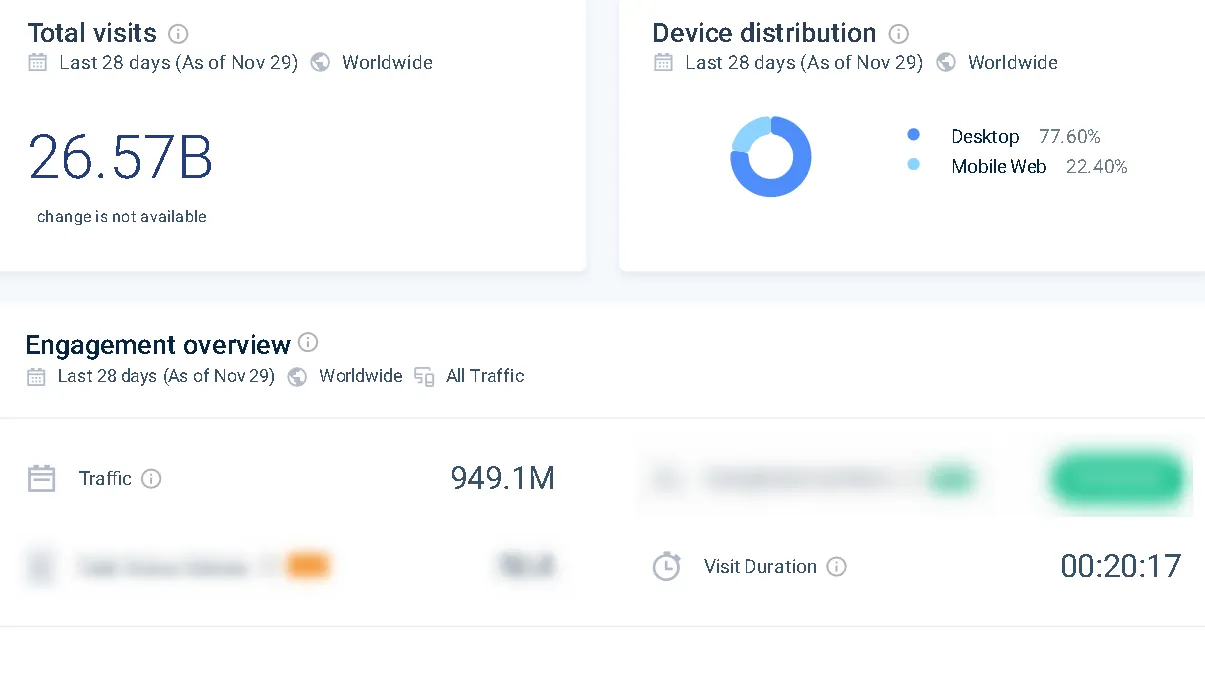Click the Traffic row calendar icon

(41, 479)
